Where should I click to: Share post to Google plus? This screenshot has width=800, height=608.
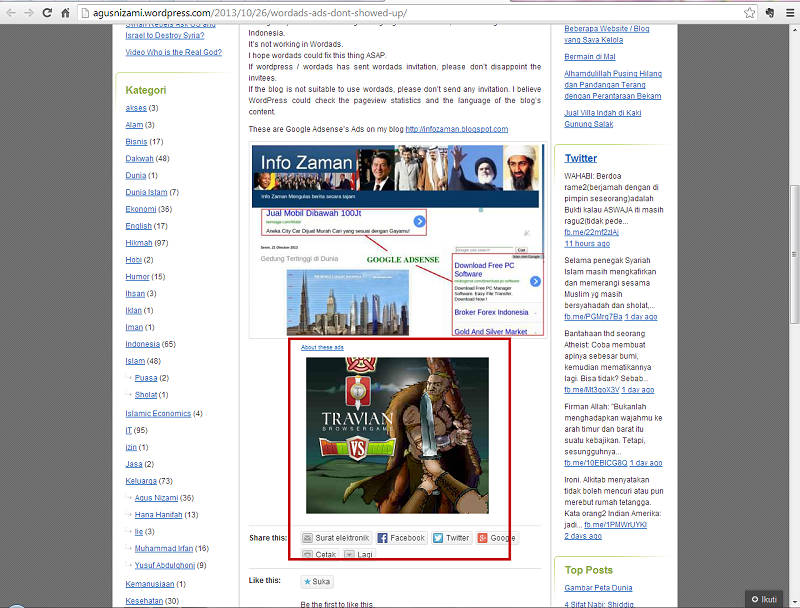(x=497, y=538)
